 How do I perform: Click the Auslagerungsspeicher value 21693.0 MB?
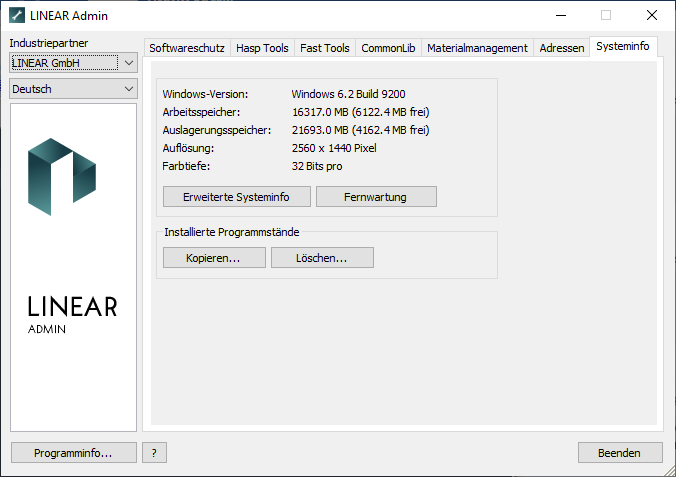pos(361,130)
